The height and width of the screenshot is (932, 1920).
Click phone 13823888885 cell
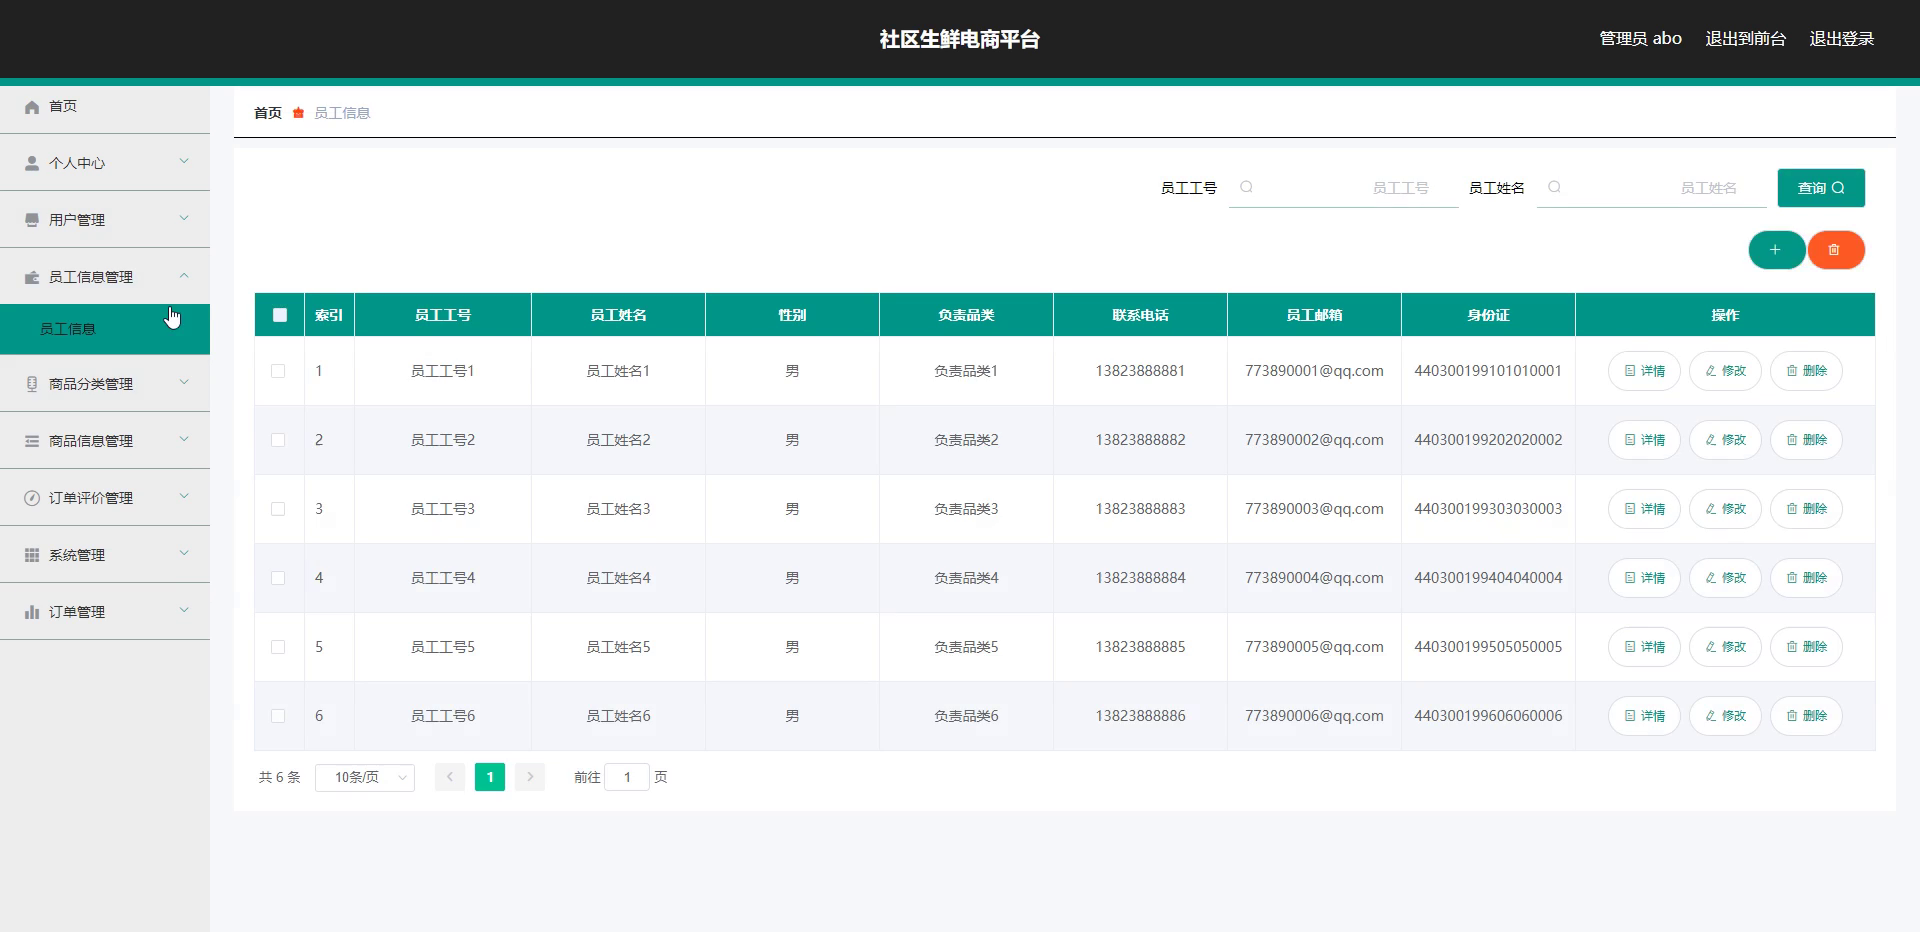click(x=1140, y=647)
